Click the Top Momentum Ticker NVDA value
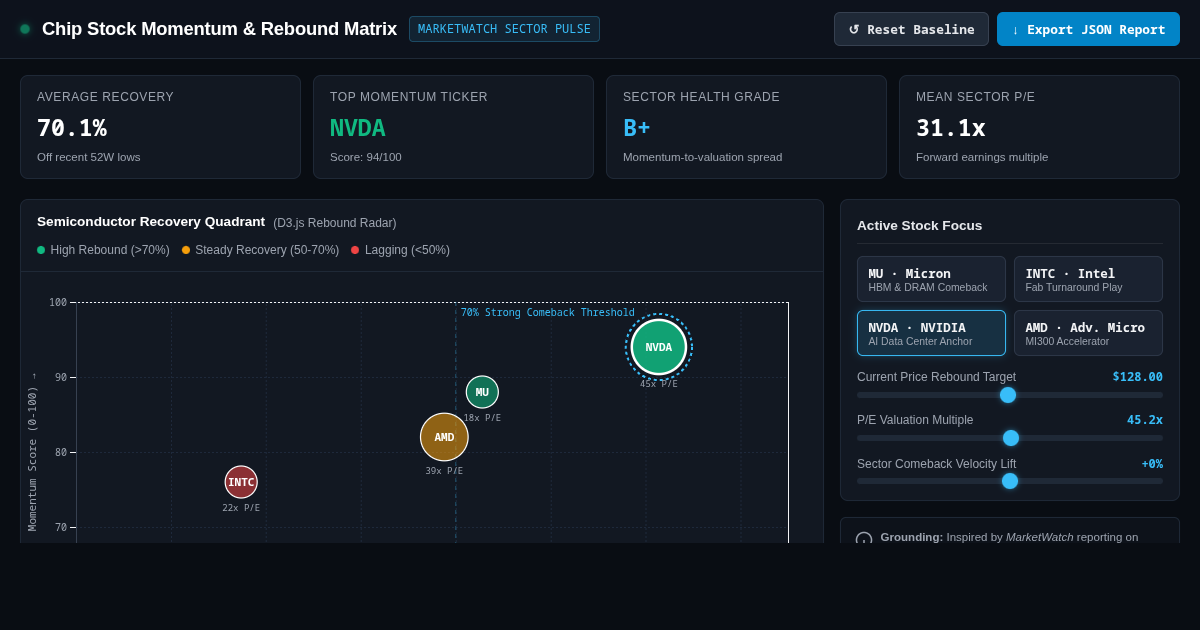Screen dimensions: 1200x630 click(358, 128)
